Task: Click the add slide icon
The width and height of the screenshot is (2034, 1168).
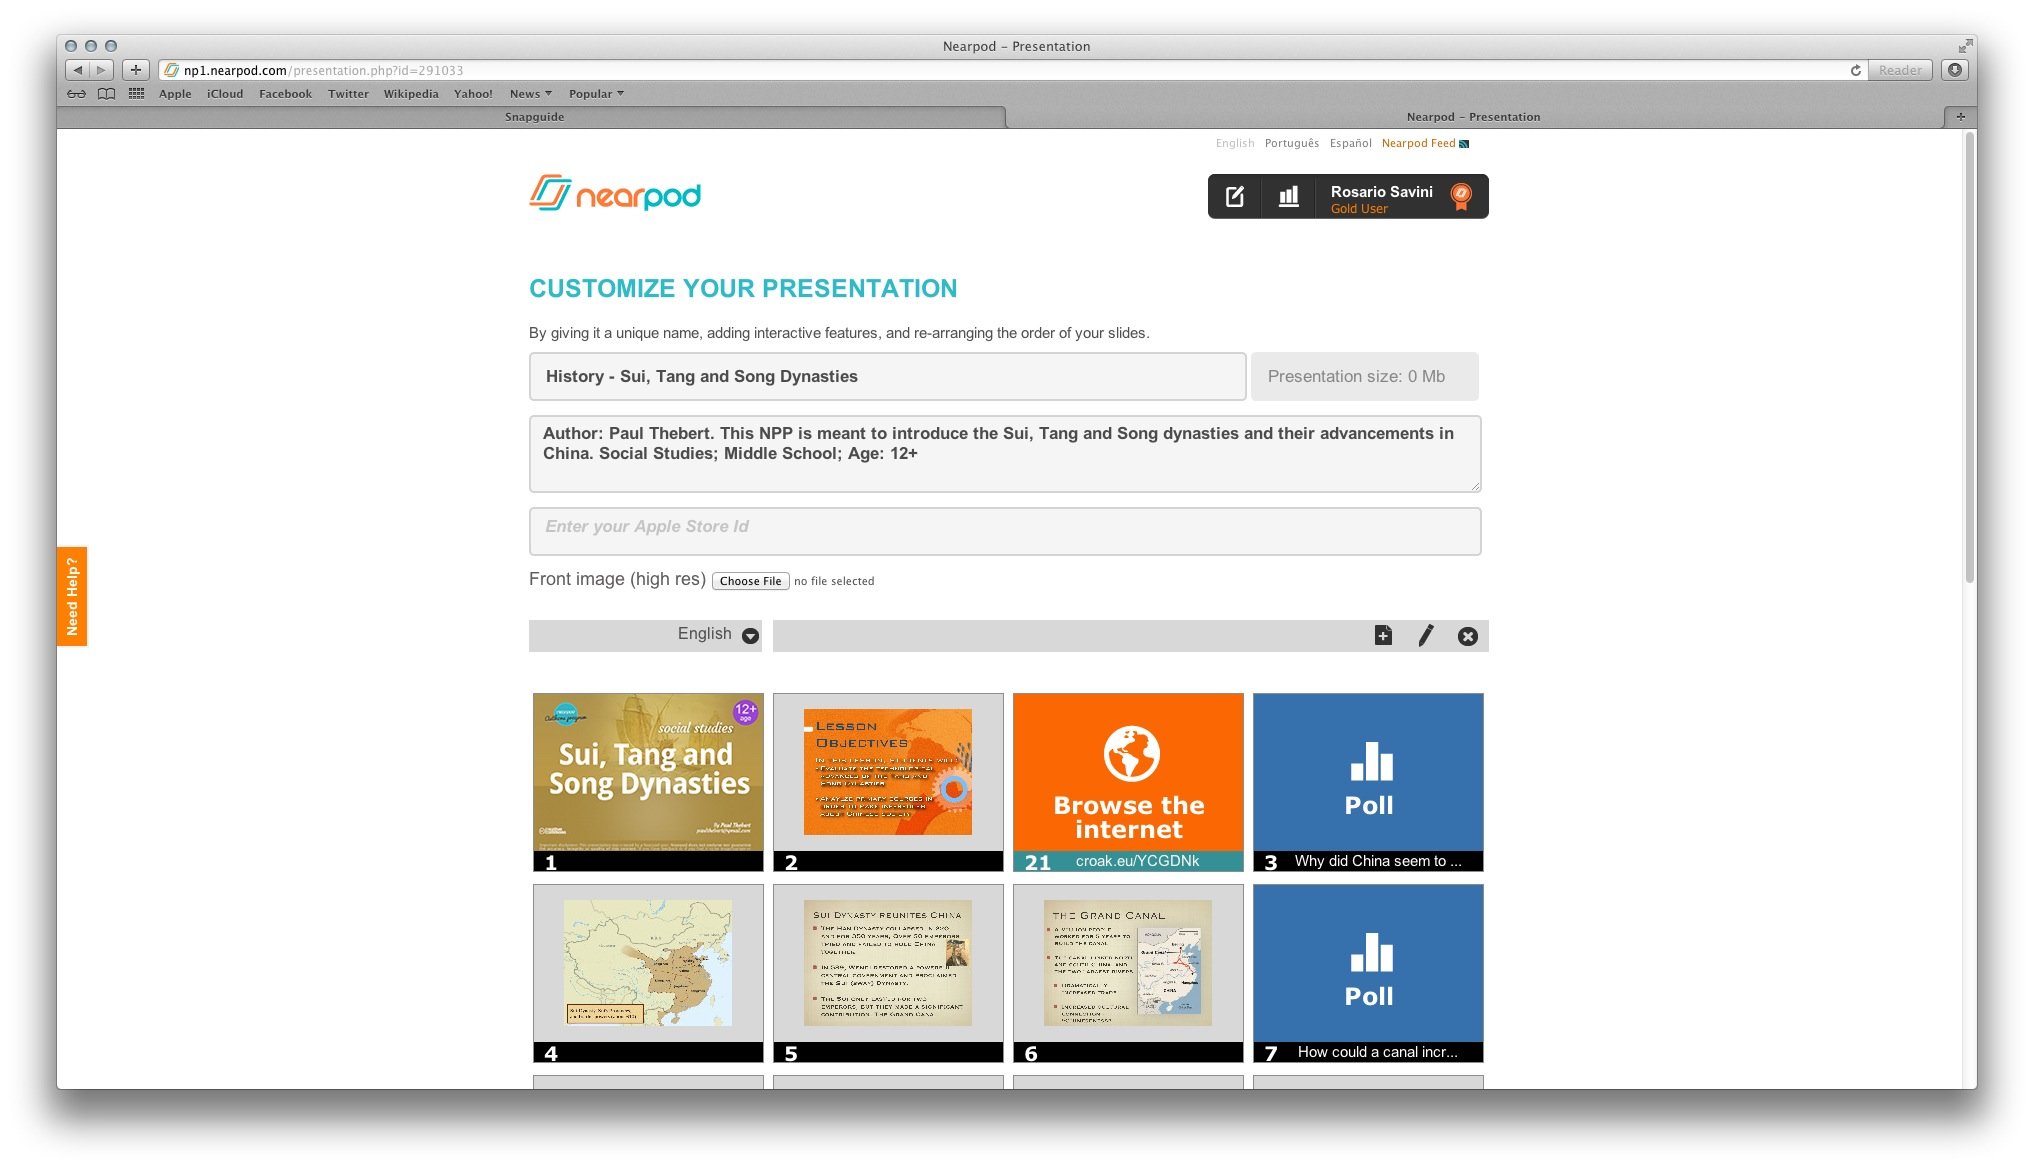Action: [x=1383, y=636]
